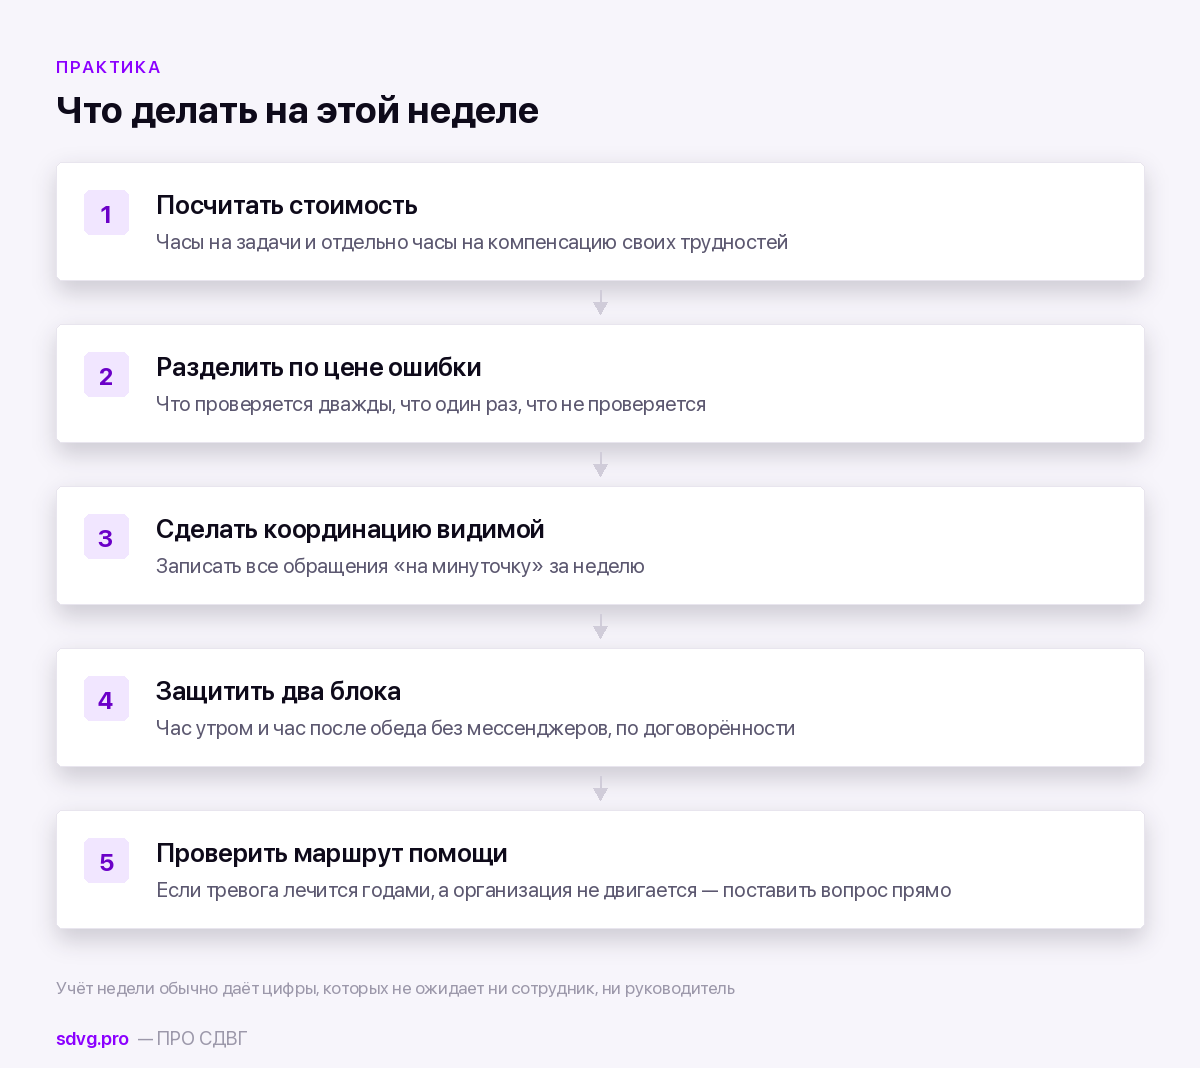Click the step number 4 badge
The width and height of the screenshot is (1200, 1068).
[x=106, y=699]
